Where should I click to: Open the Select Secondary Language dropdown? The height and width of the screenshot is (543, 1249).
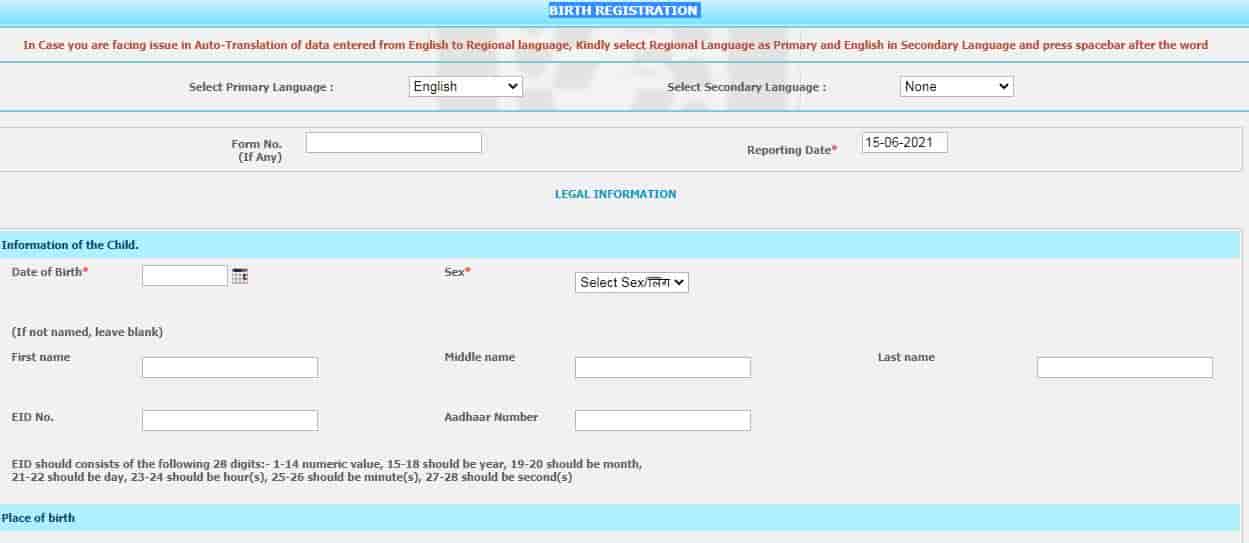957,87
